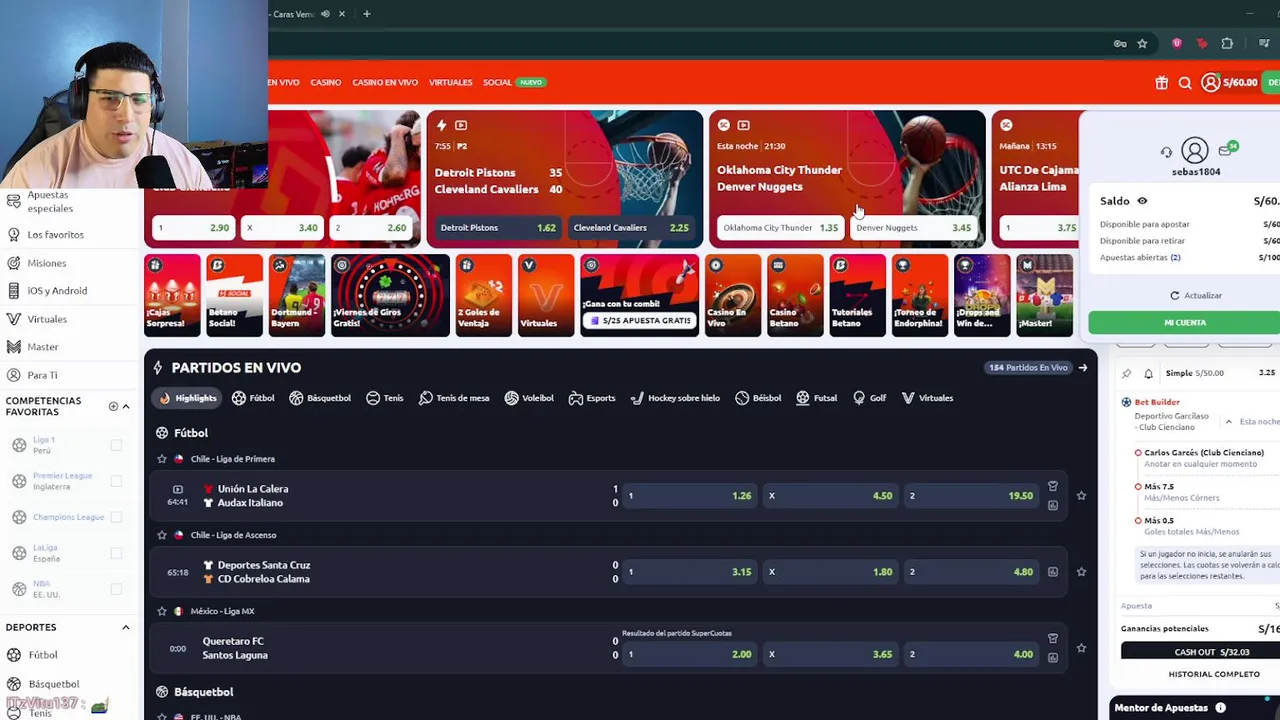Favorite Deportes Santa Cruz match star
This screenshot has width=1280, height=720.
(x=1081, y=572)
